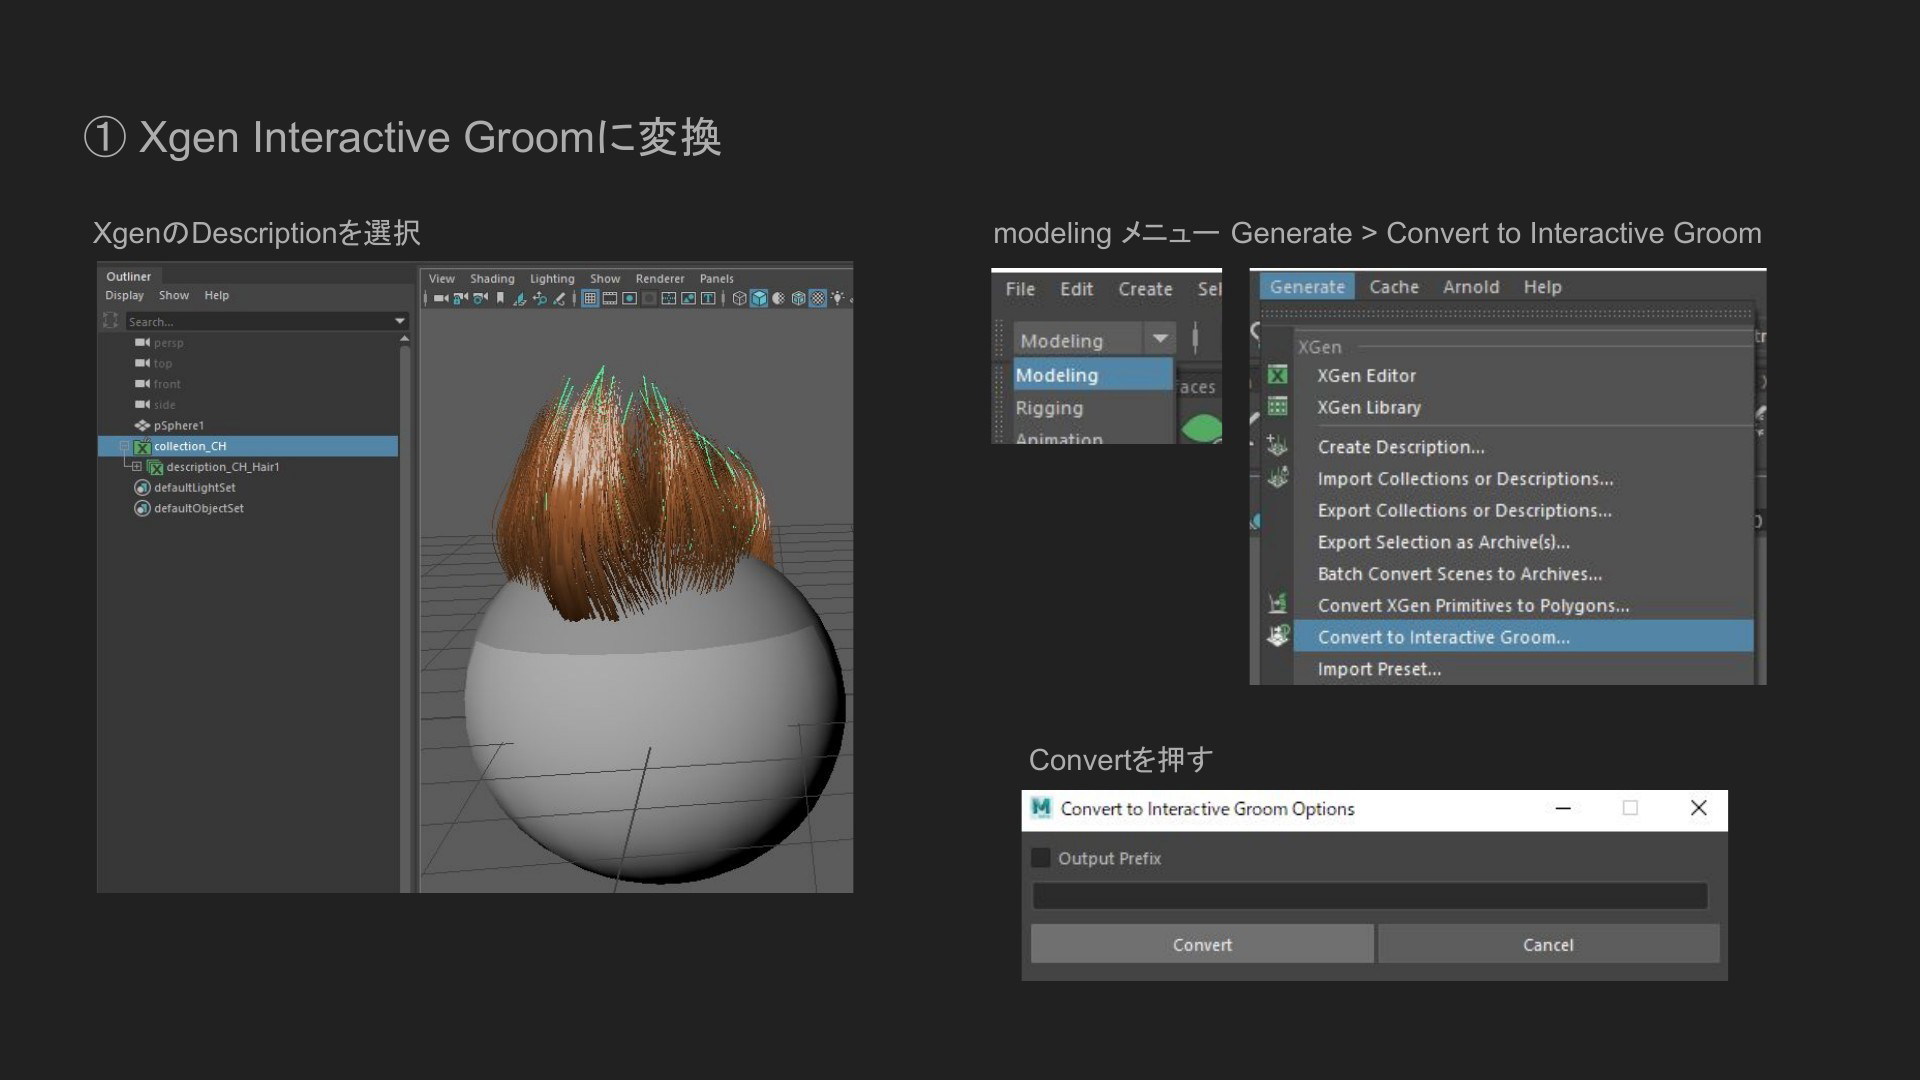Open the viewport Shading menu
This screenshot has width=1920, height=1080.
[492, 279]
